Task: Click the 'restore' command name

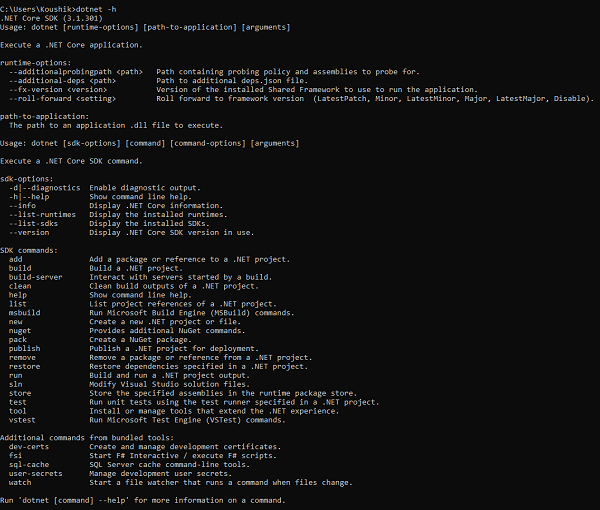Action: click(24, 365)
